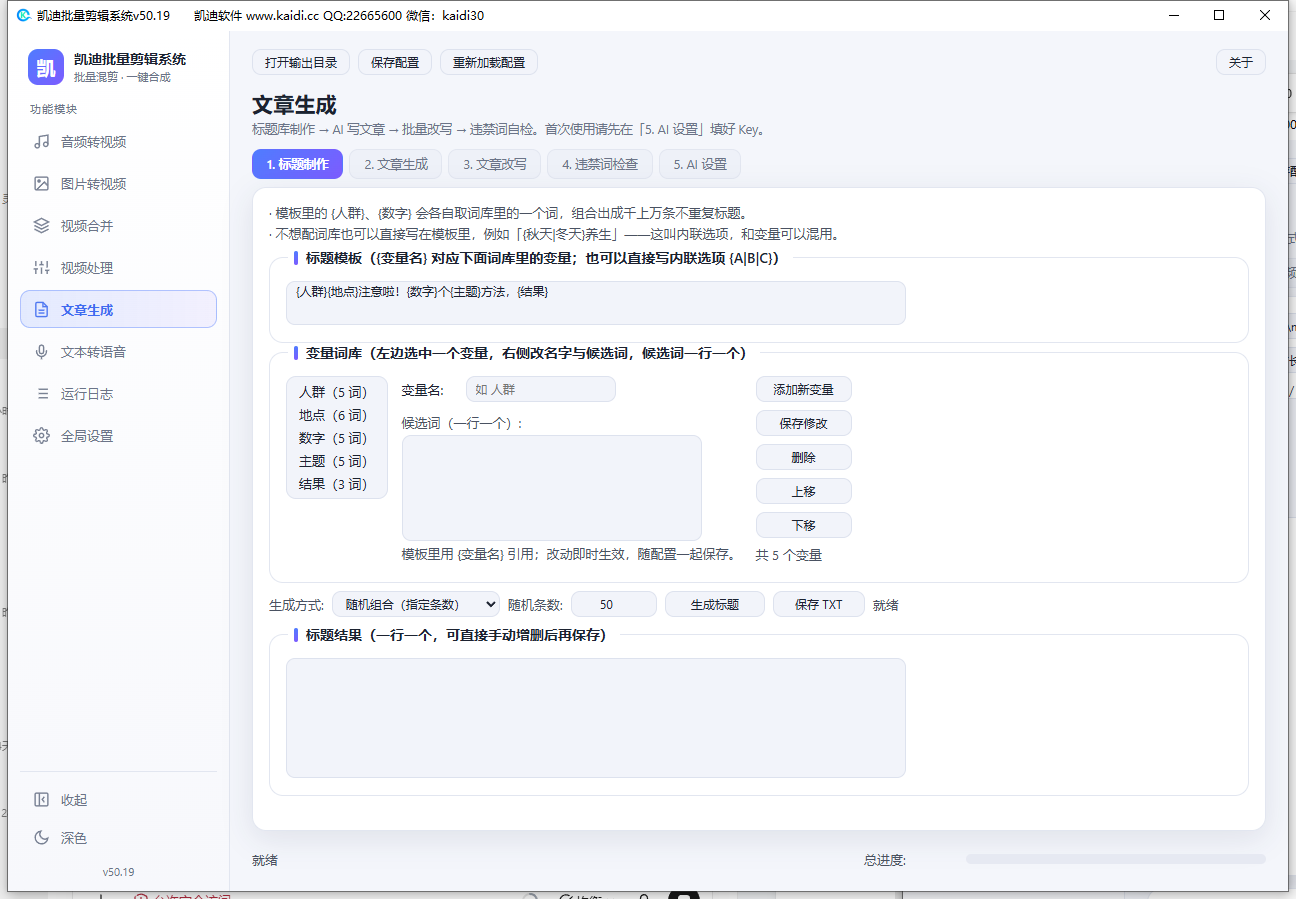1296x899 pixels.
Task: Switch to the 1. 标题制作 tab
Action: click(x=298, y=164)
